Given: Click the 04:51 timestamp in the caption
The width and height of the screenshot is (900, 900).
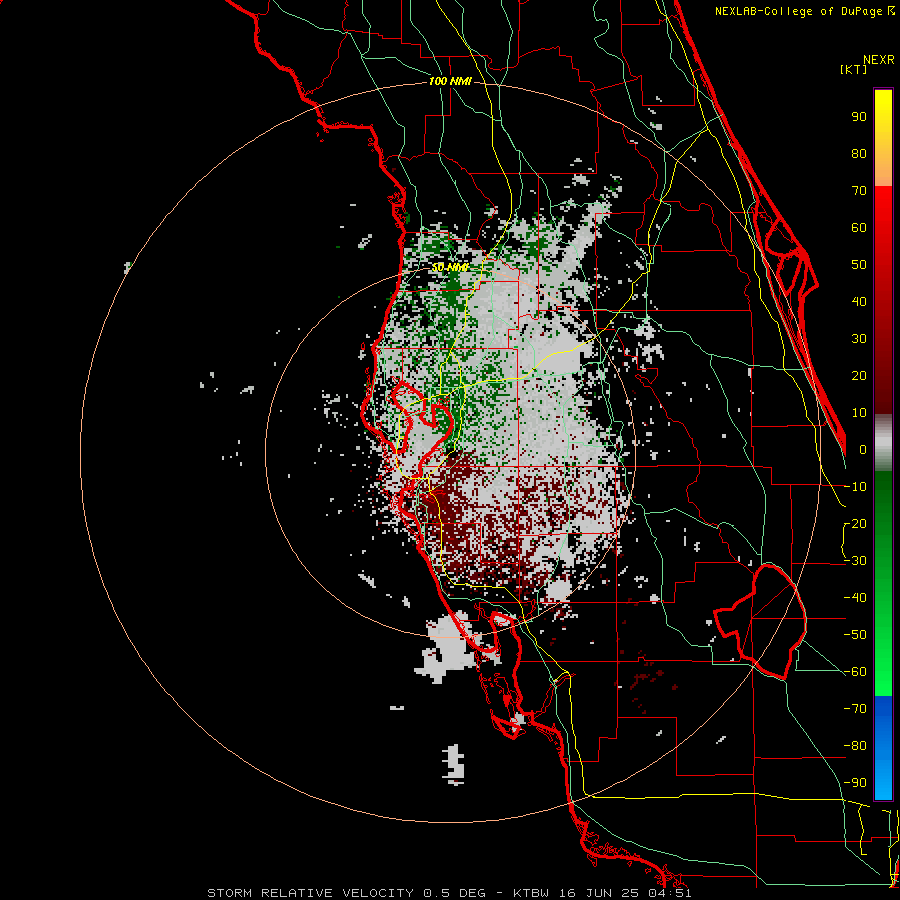Looking at the screenshot, I should 671,893.
